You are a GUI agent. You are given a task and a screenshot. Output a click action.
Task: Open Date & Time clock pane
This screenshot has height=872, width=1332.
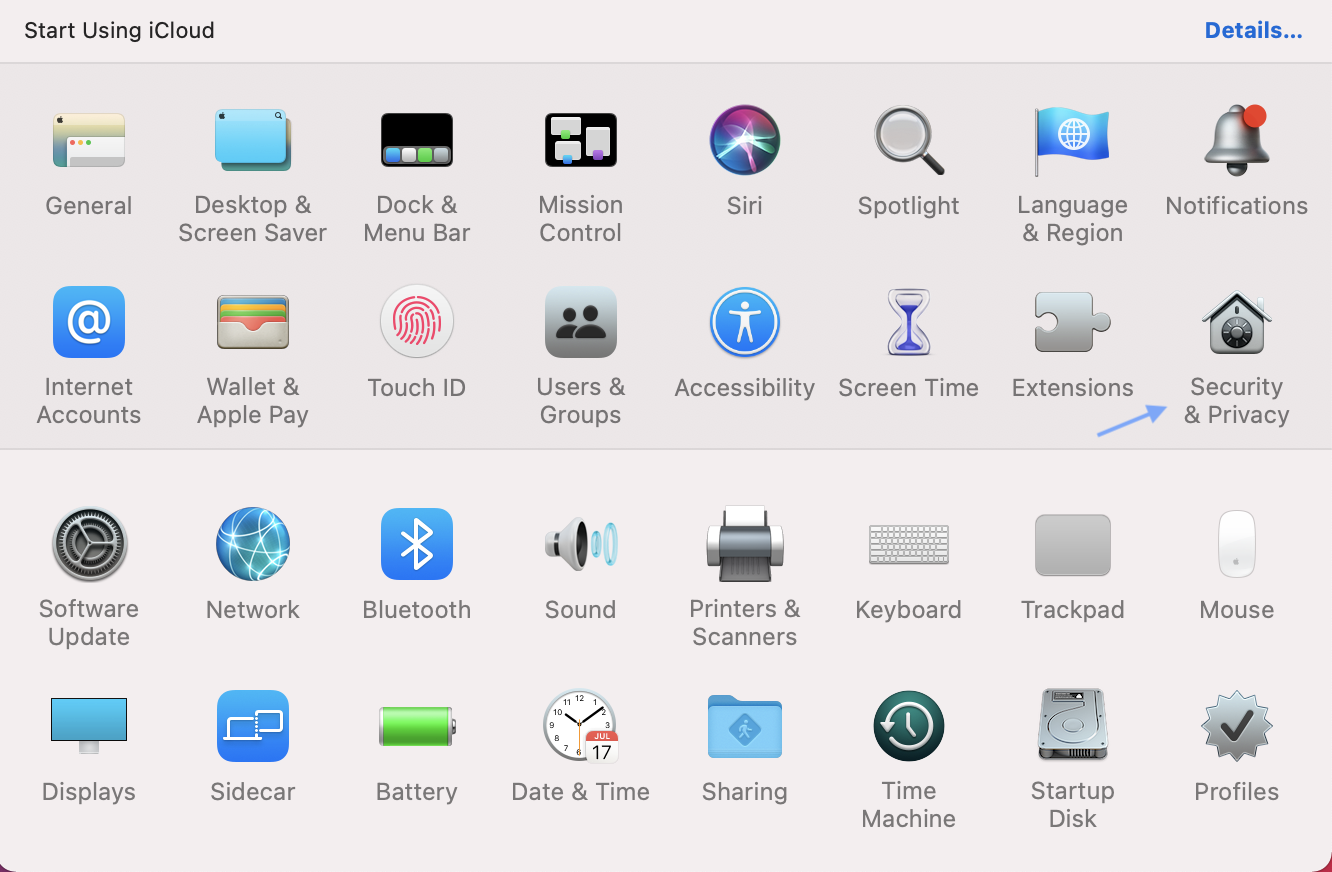(x=581, y=726)
